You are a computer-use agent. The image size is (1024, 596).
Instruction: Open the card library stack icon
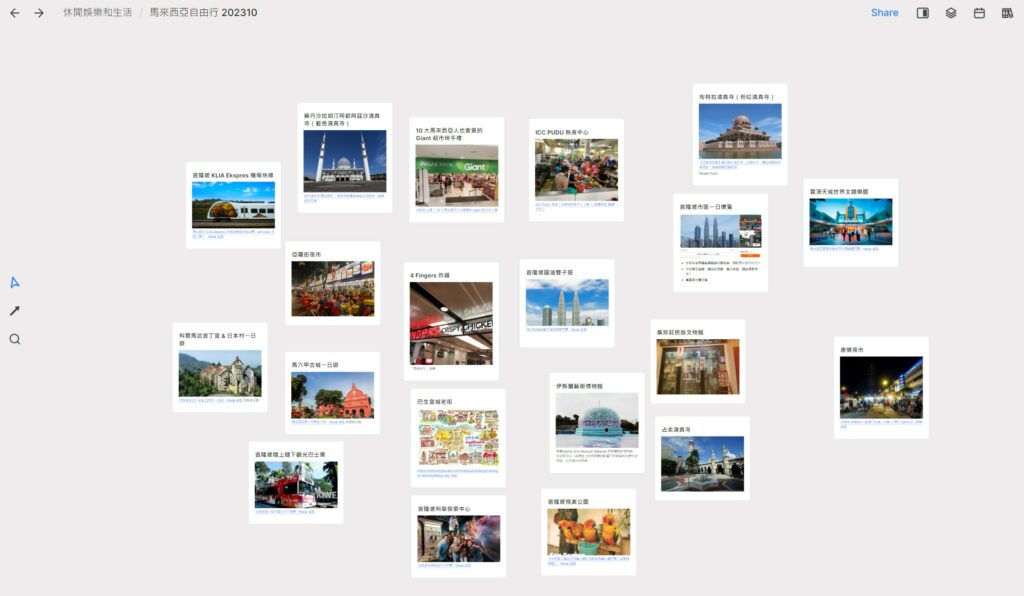tap(951, 13)
